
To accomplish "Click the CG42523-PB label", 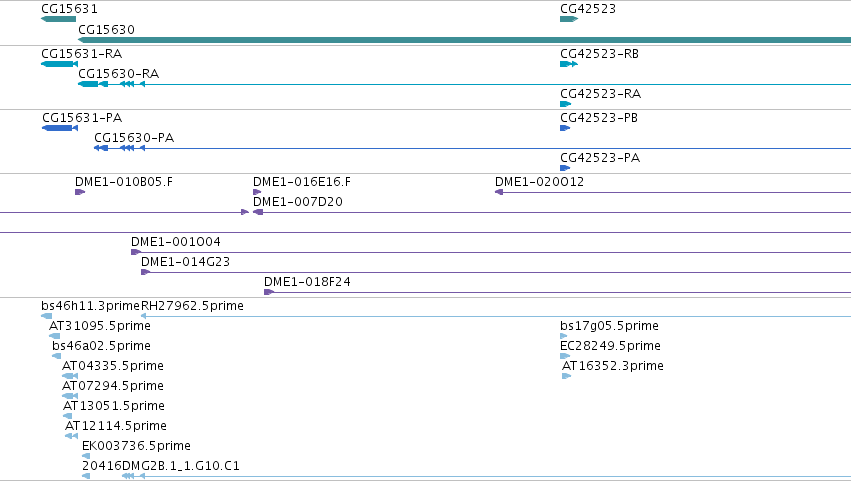I will pyautogui.click(x=599, y=118).
